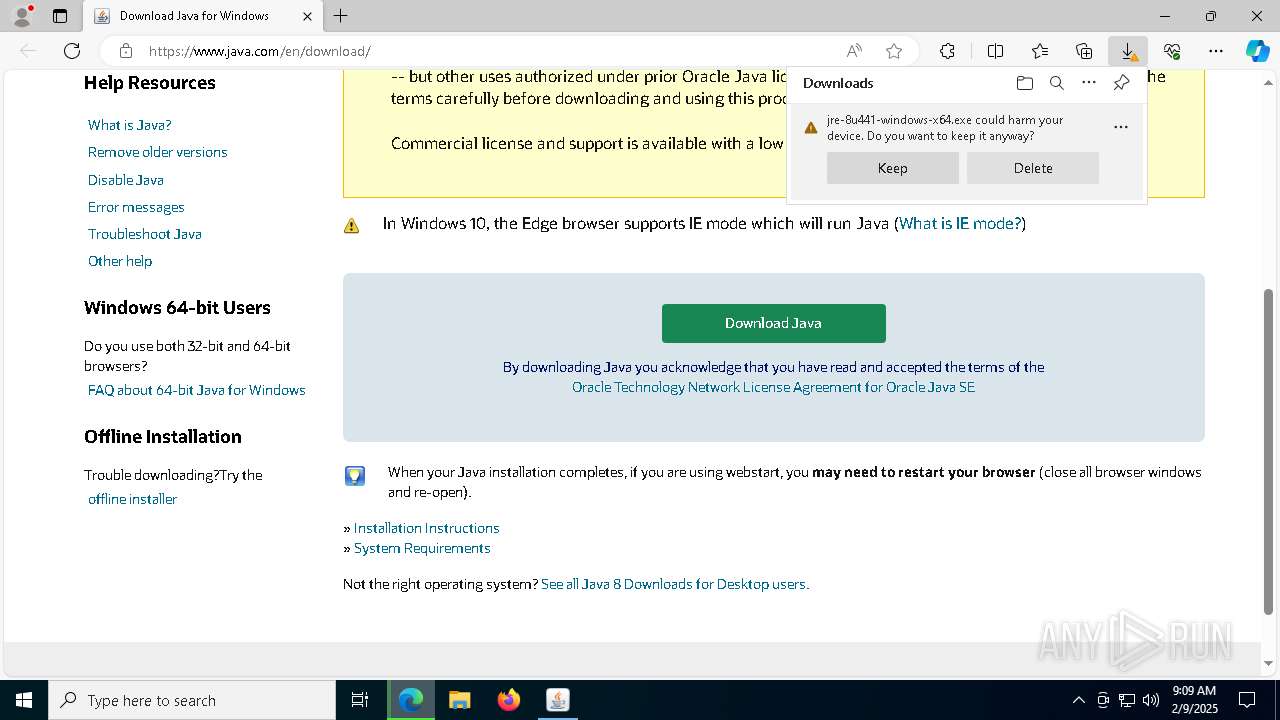Open FAQ about 64-bit Java for Windows

coord(197,390)
